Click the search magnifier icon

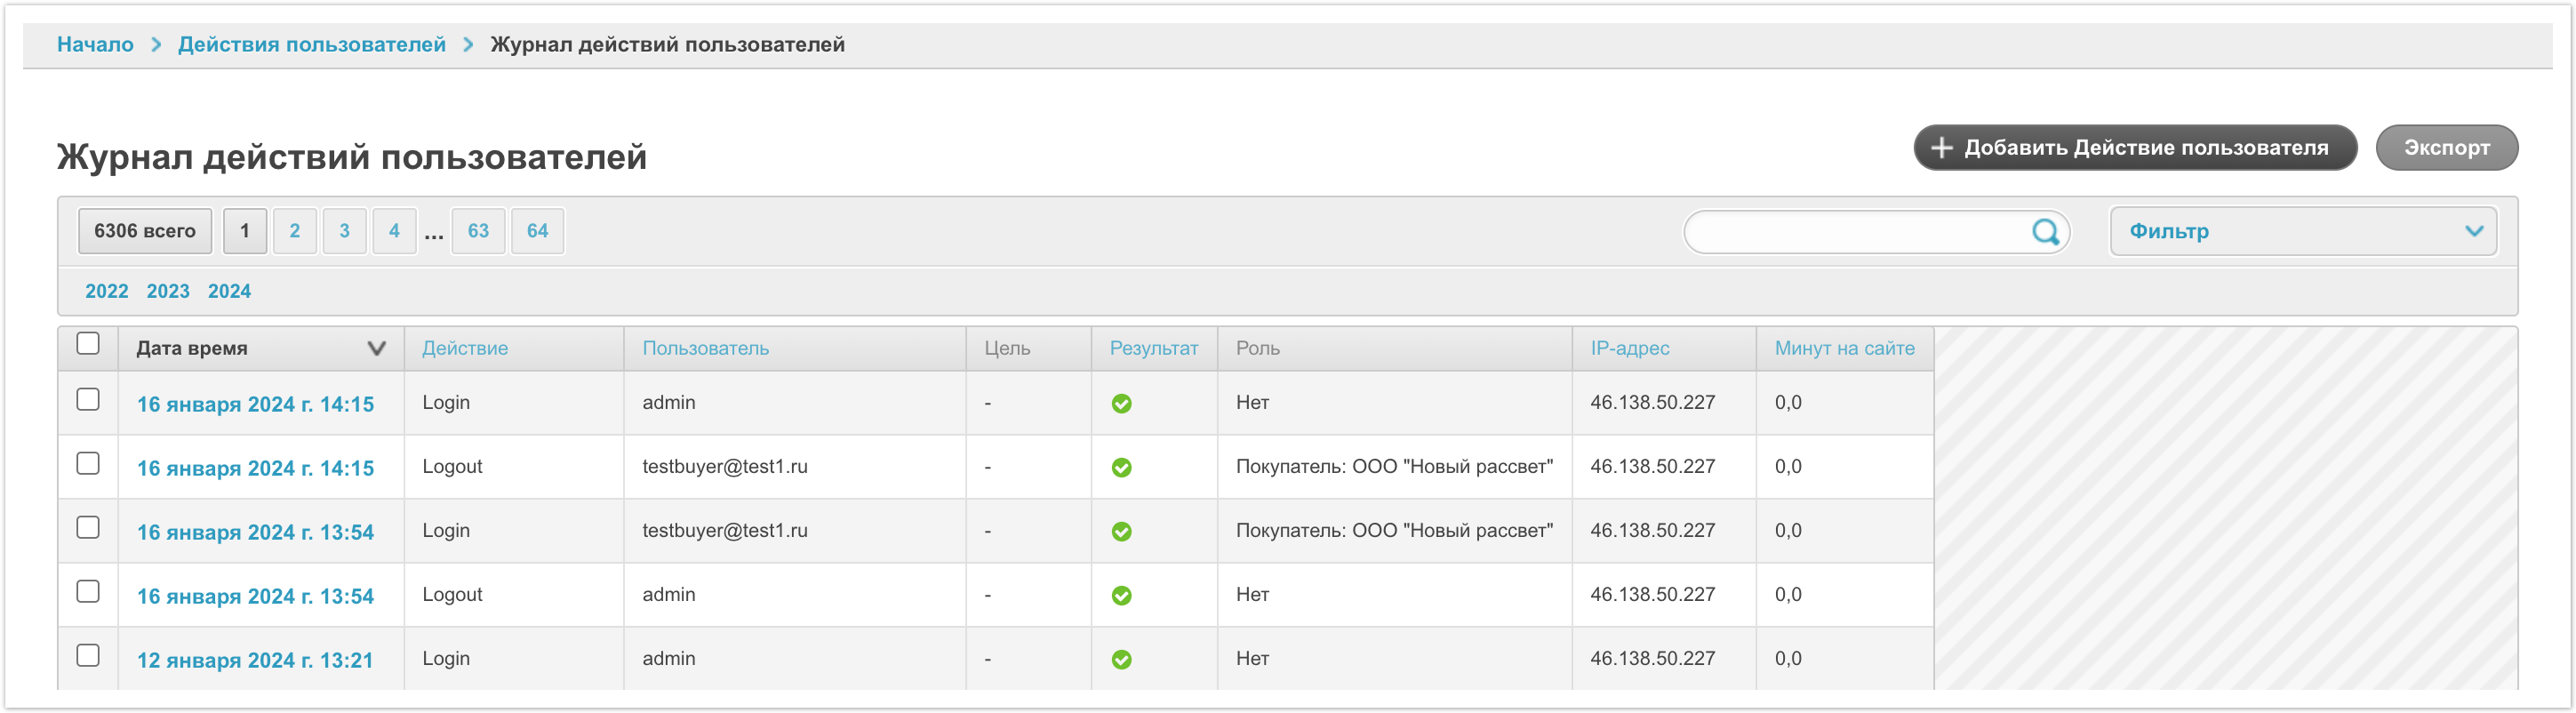tap(2045, 232)
